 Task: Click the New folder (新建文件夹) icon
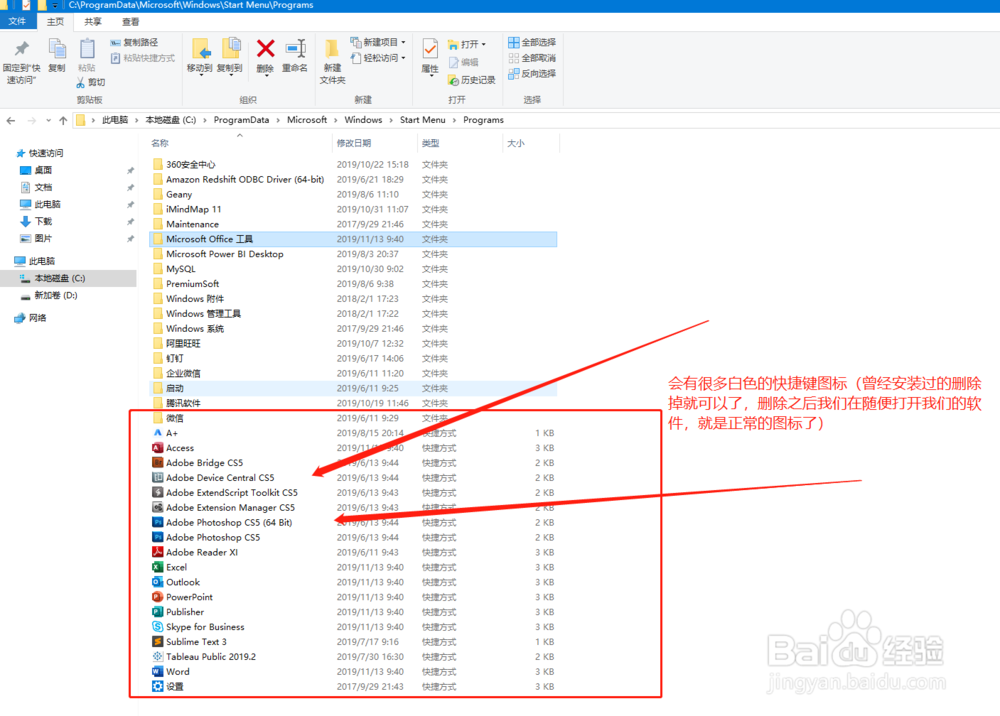pos(332,48)
